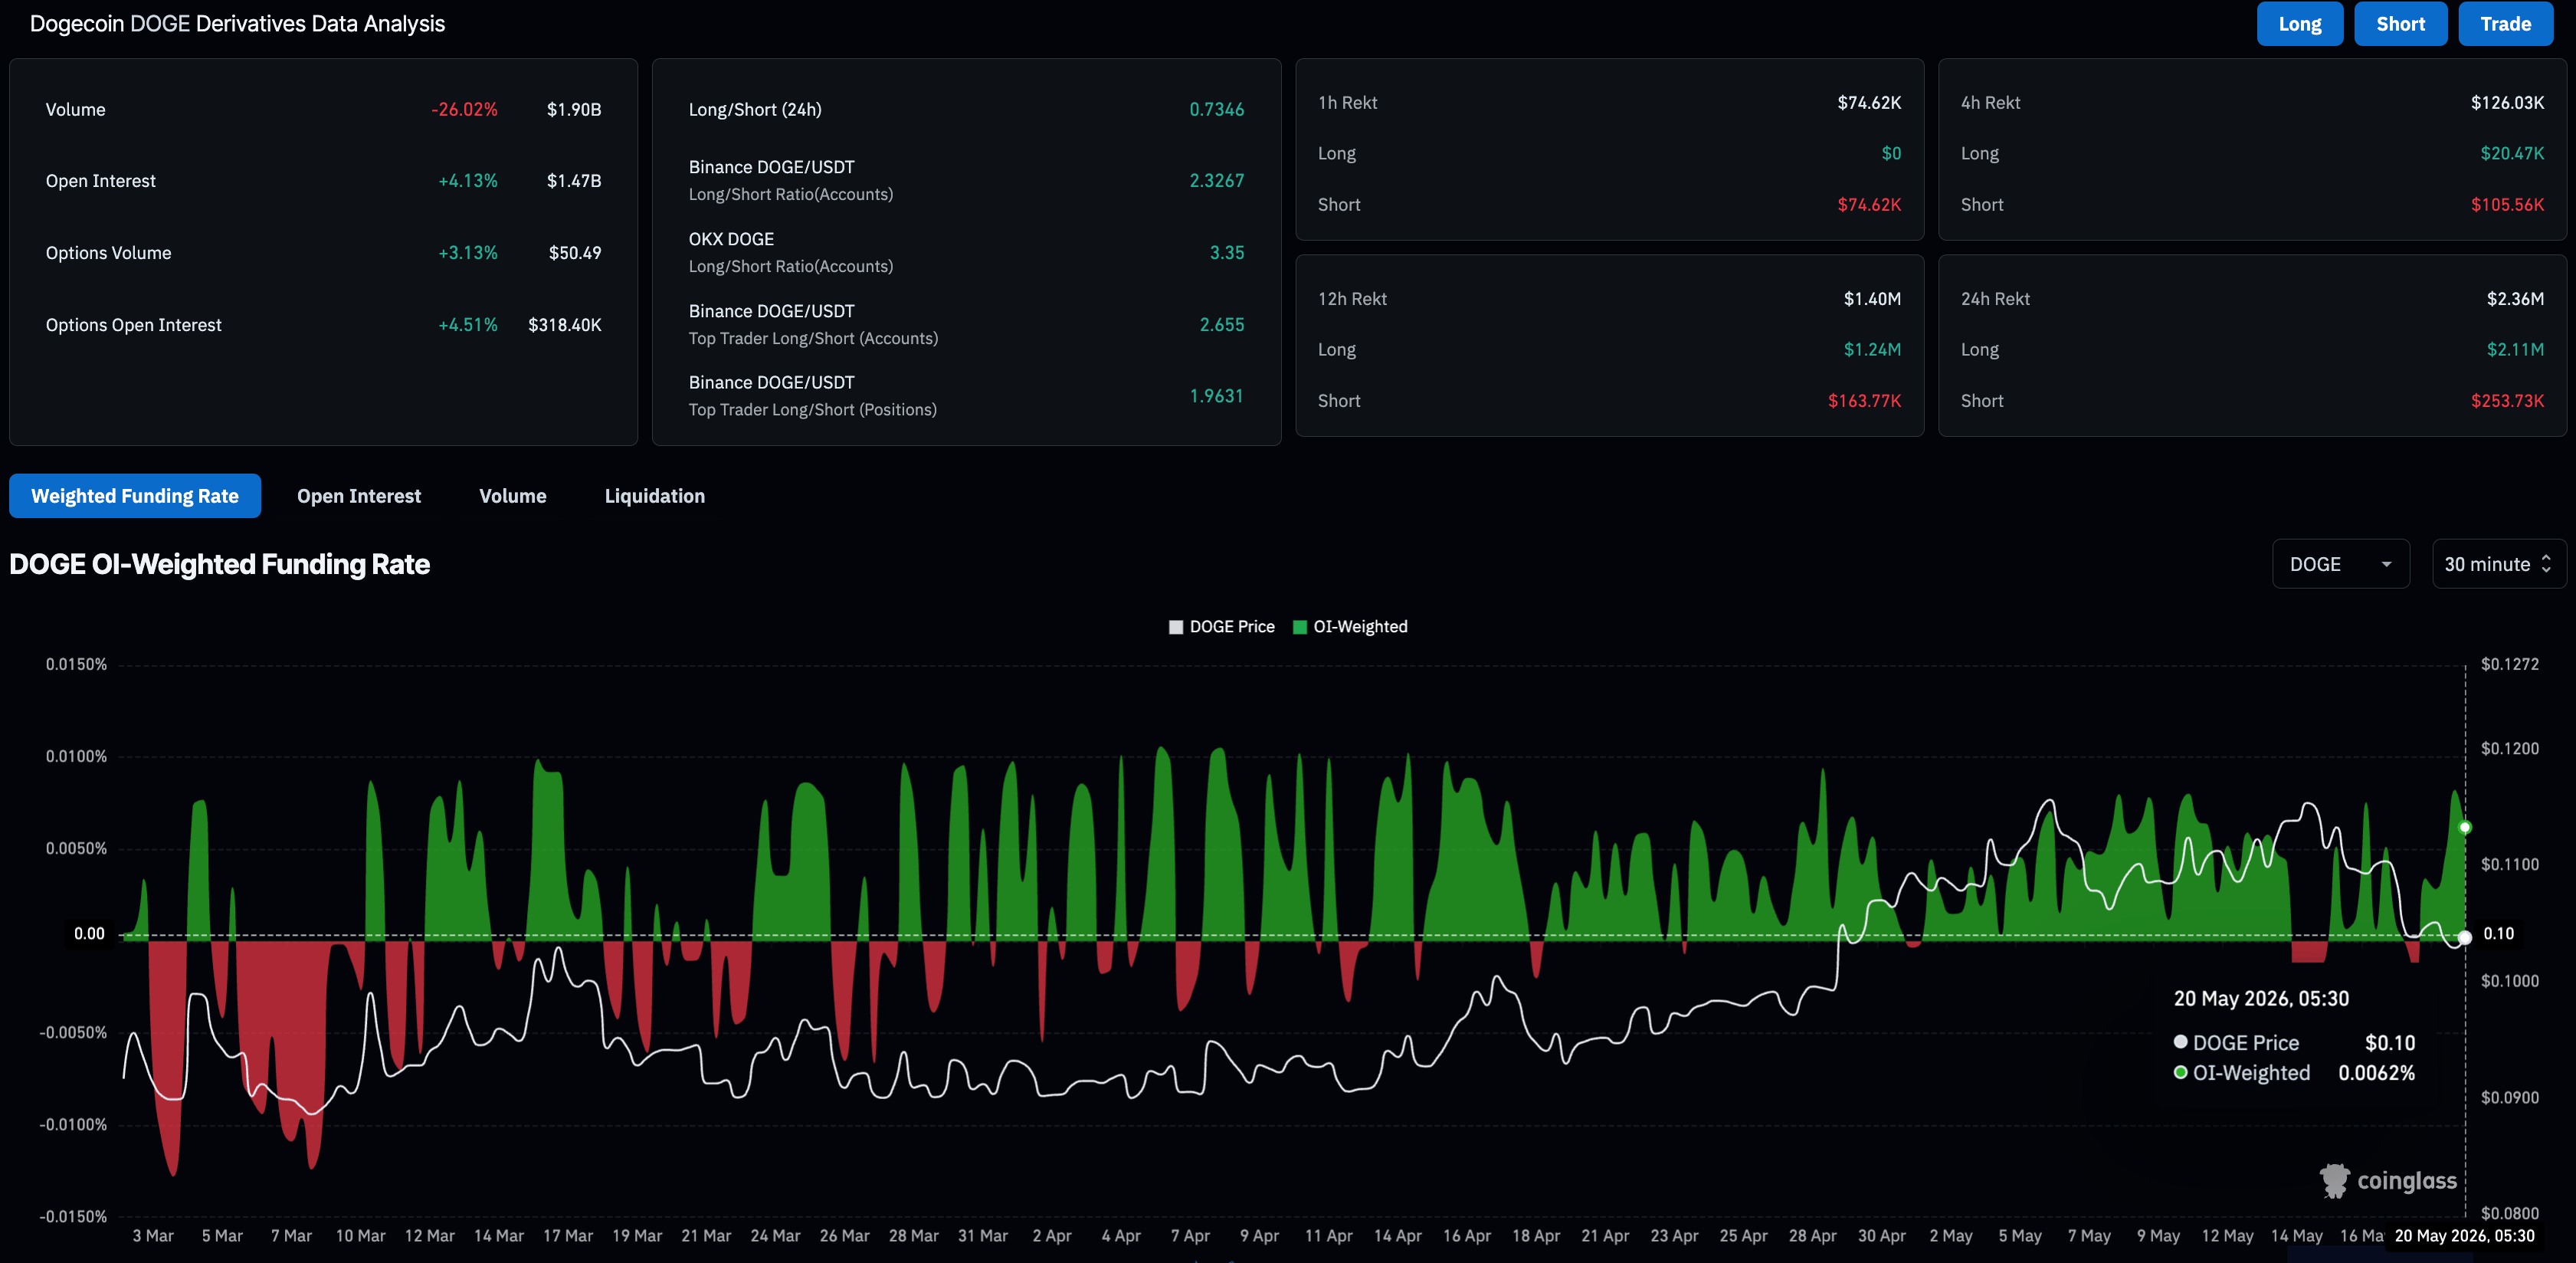Image resolution: width=2576 pixels, height=1263 pixels.
Task: Click the green OI-Weighted marker at chart's right edge
Action: tap(2465, 827)
